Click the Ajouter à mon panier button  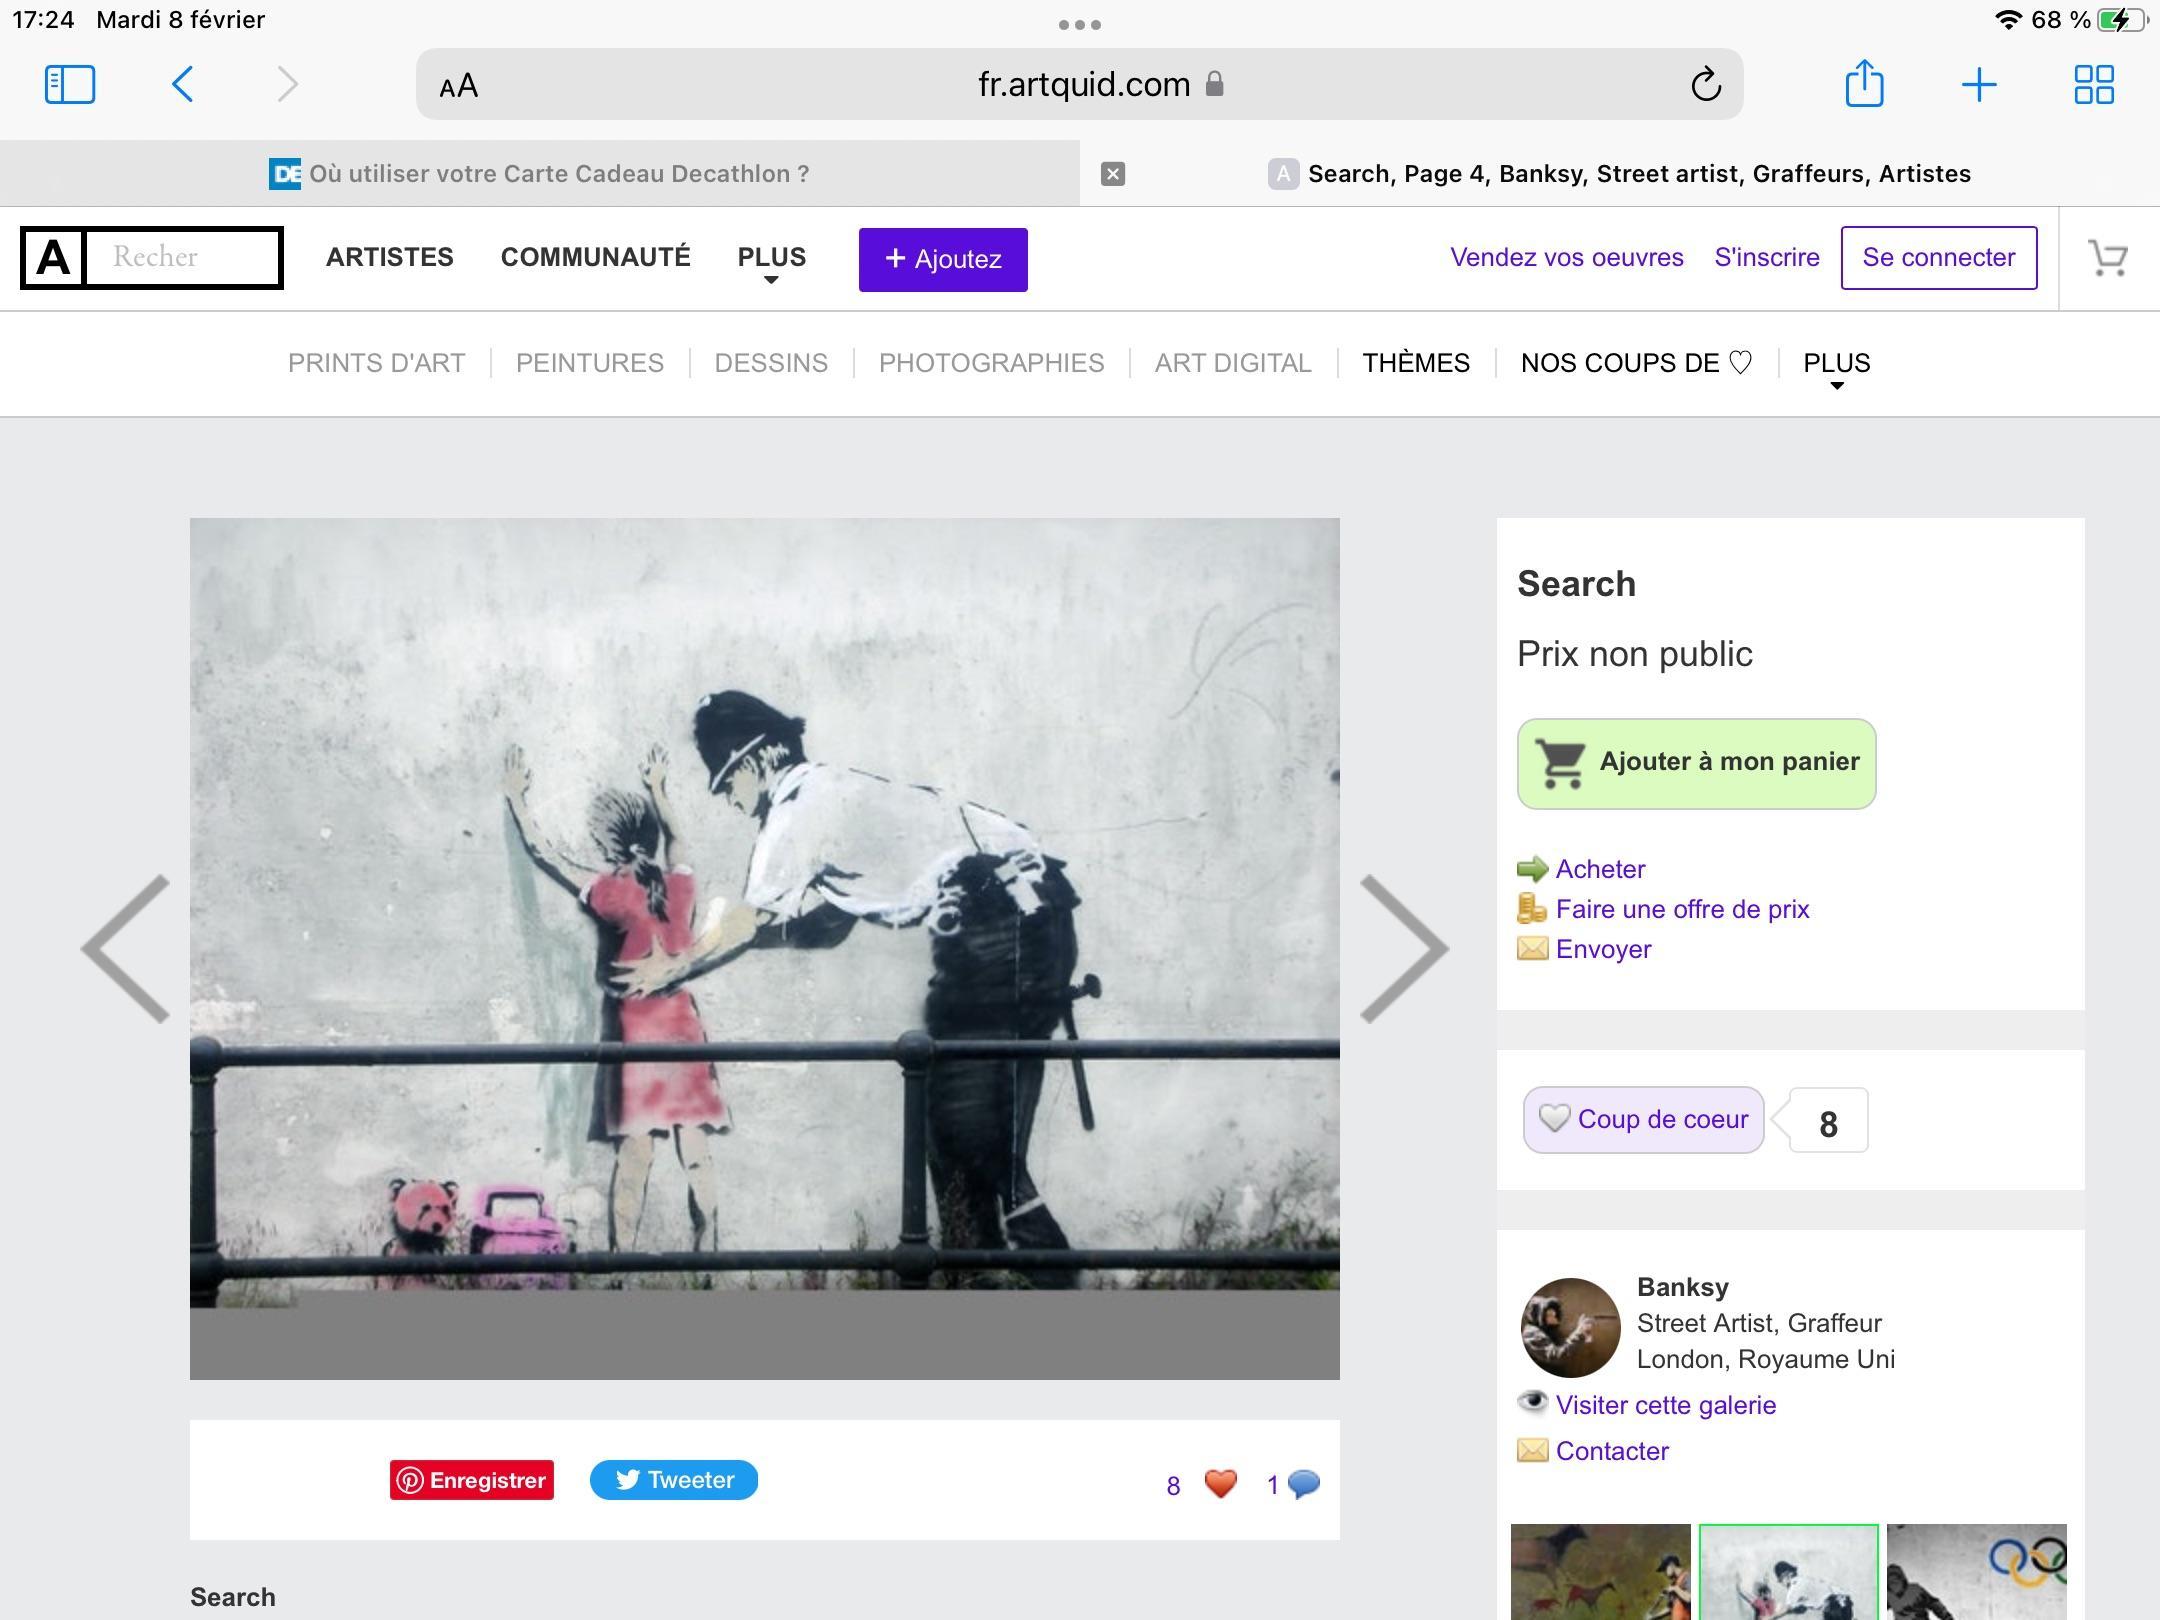(1697, 764)
